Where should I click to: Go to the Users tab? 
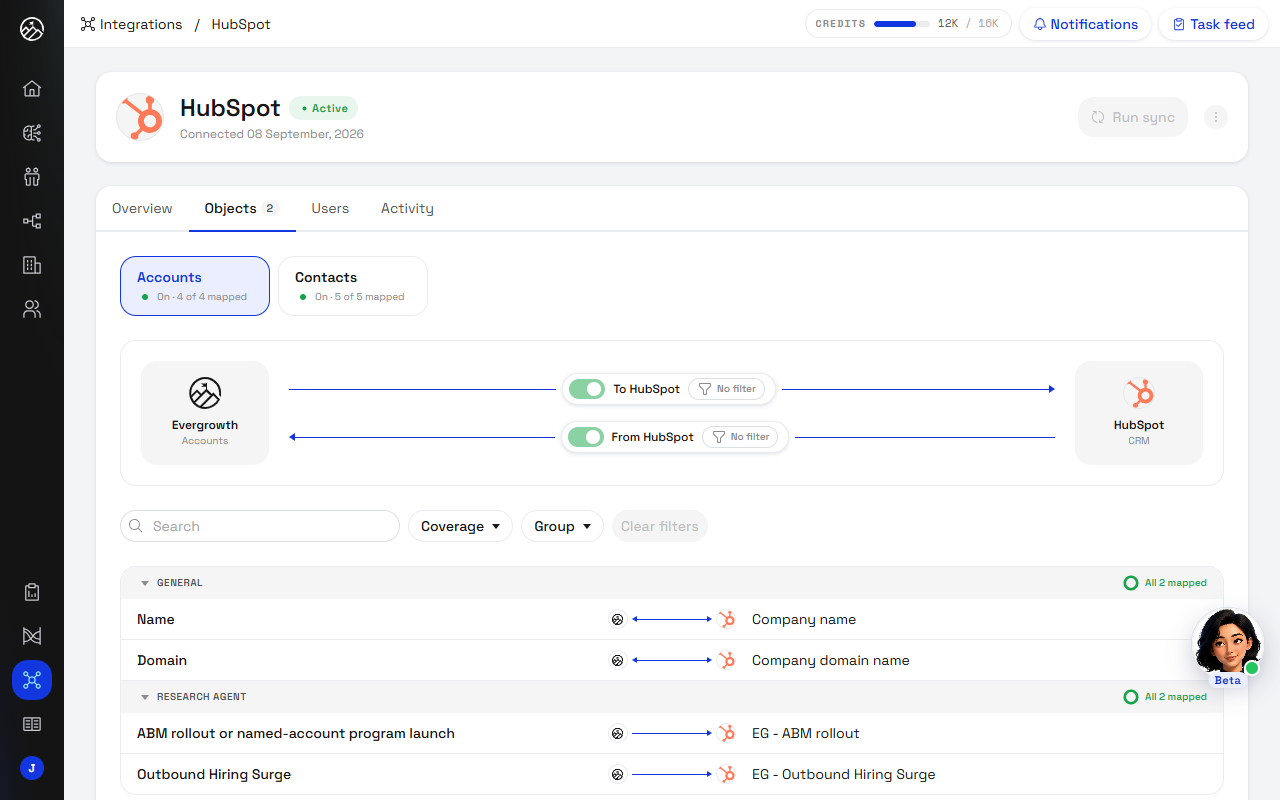[330, 208]
